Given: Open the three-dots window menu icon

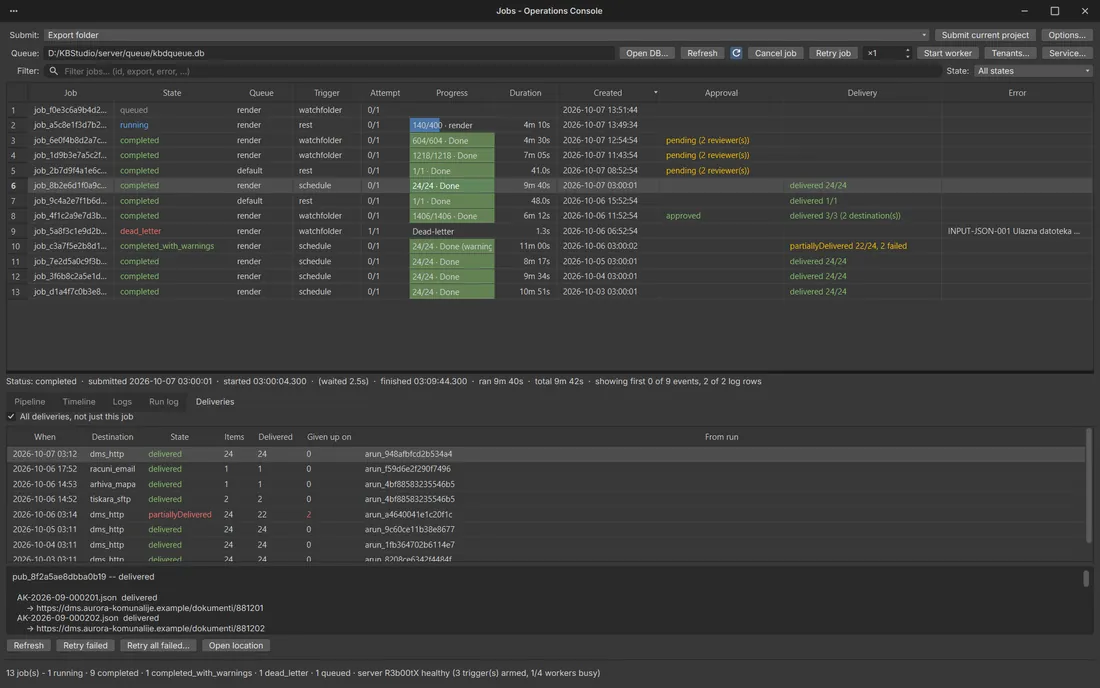Looking at the screenshot, I should (x=13, y=11).
